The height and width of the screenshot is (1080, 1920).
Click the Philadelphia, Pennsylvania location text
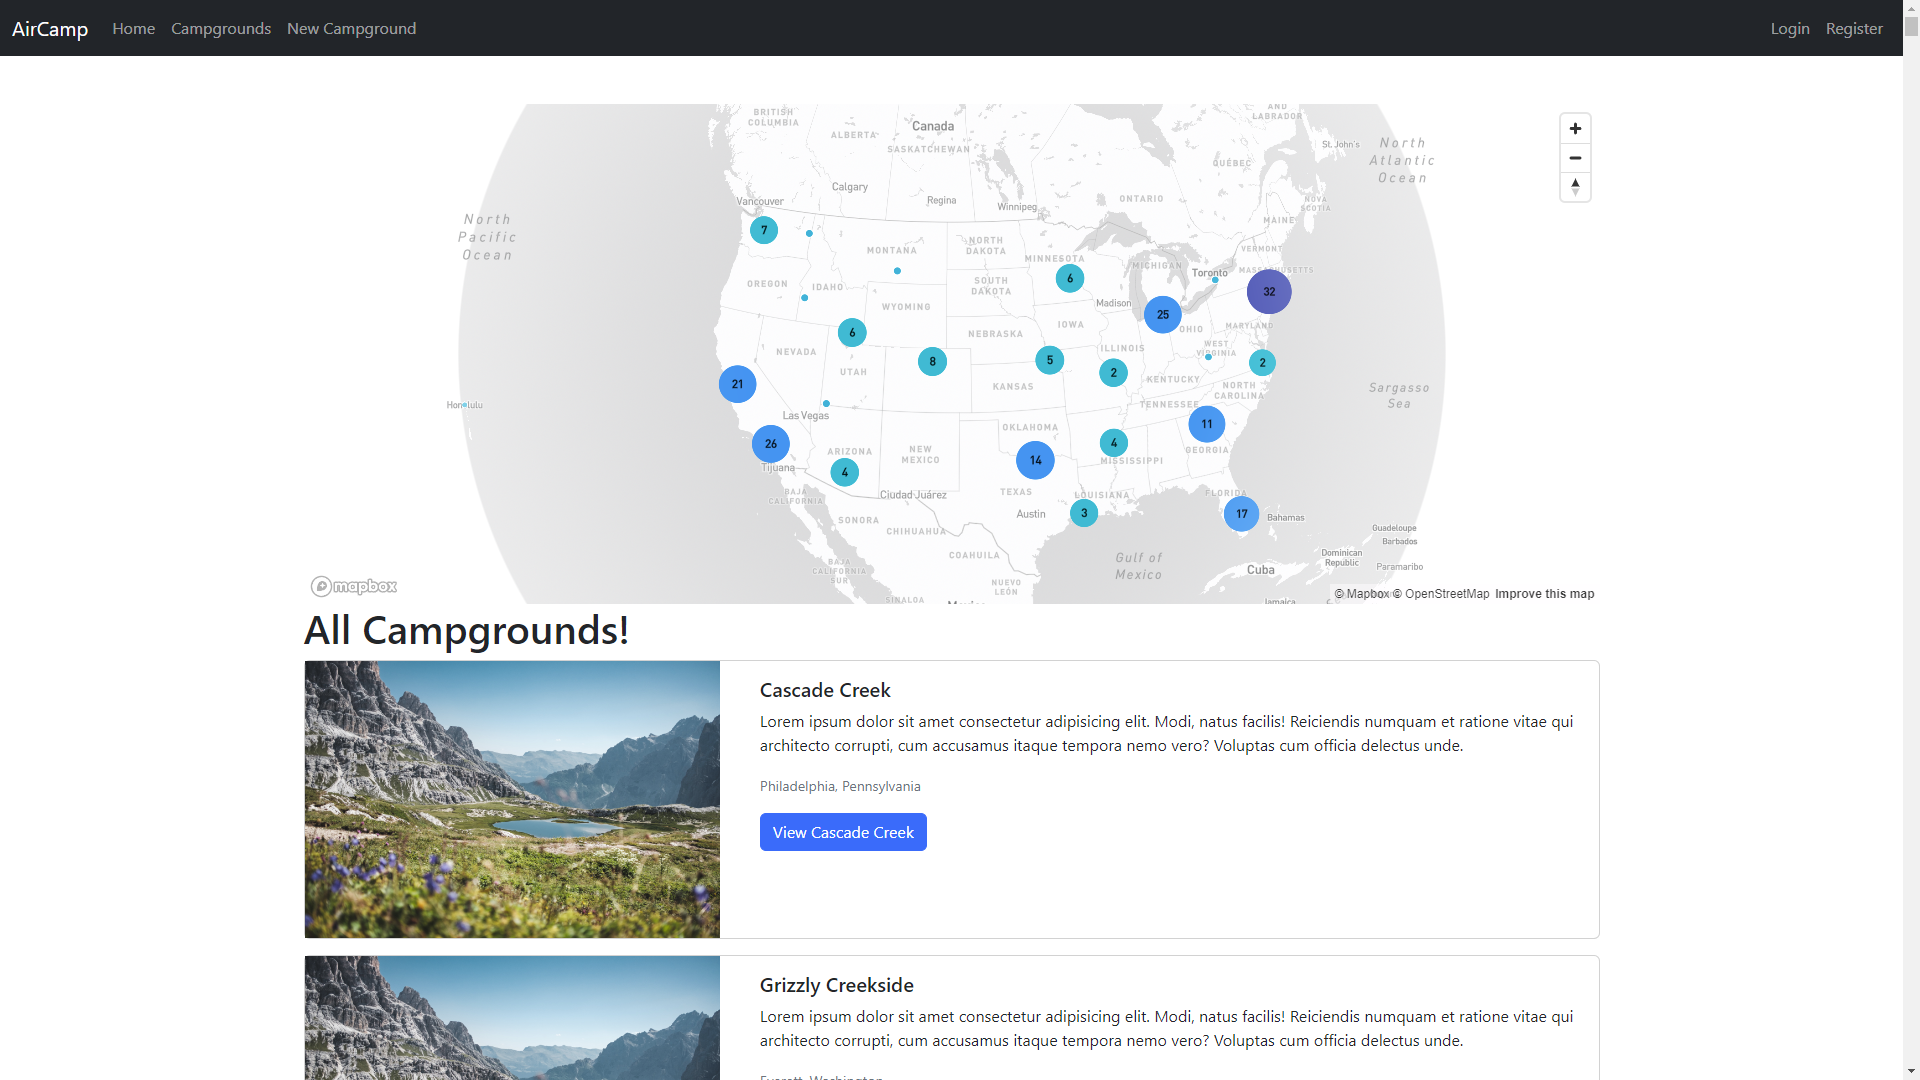[840, 786]
